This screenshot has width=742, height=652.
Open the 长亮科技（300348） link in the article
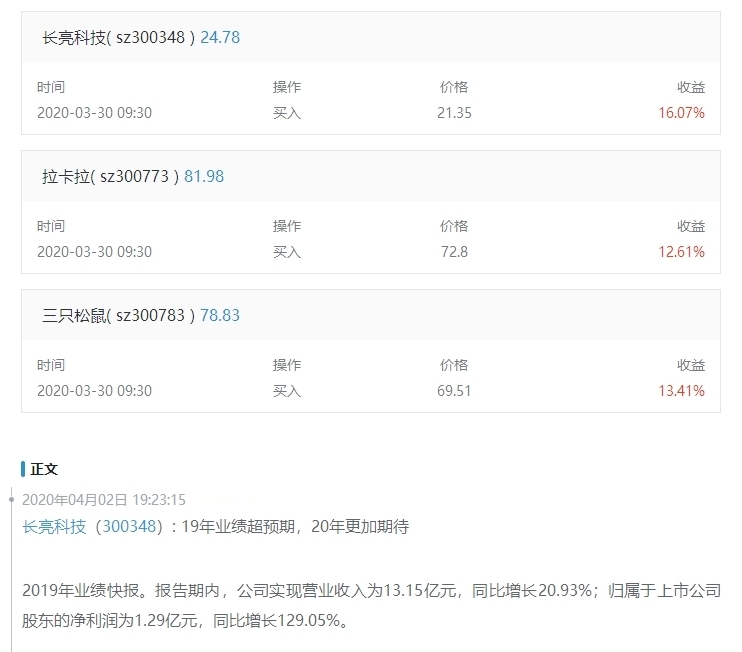(x=93, y=526)
